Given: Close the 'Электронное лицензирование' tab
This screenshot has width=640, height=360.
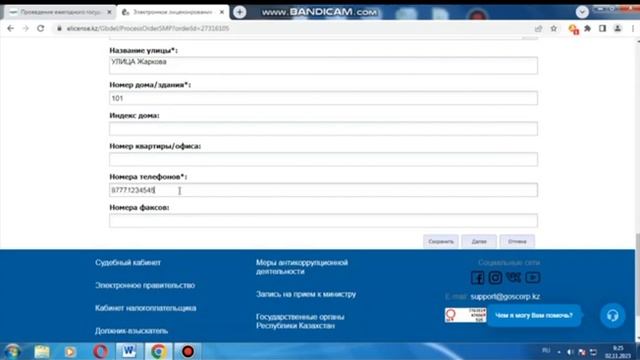Looking at the screenshot, I should tap(222, 12).
